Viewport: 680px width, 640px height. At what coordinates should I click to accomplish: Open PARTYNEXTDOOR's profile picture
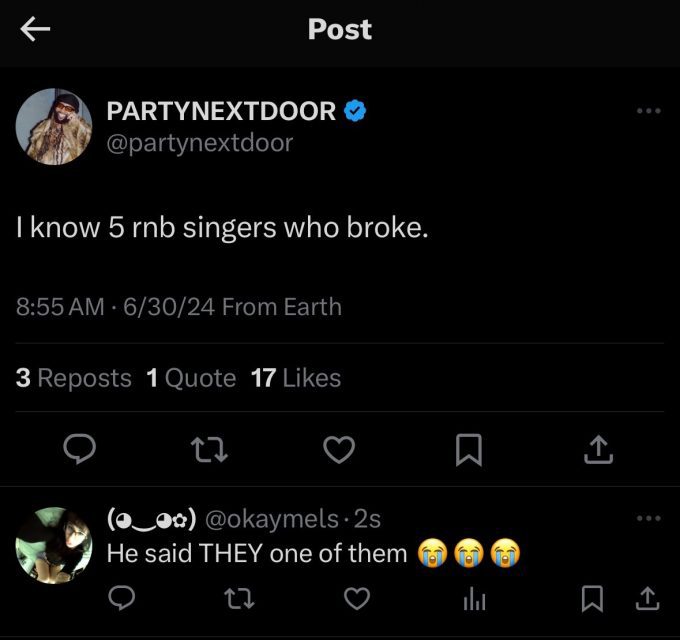[54, 127]
